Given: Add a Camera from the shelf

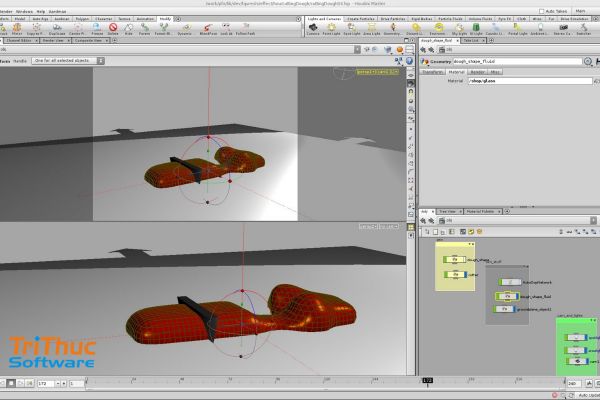Looking at the screenshot, I should point(313,29).
